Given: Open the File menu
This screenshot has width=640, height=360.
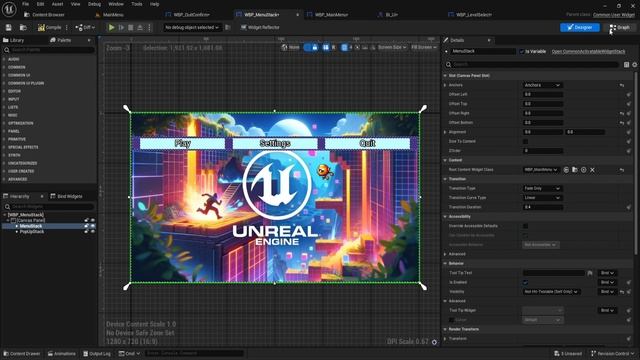Looking at the screenshot, I should coord(25,4).
